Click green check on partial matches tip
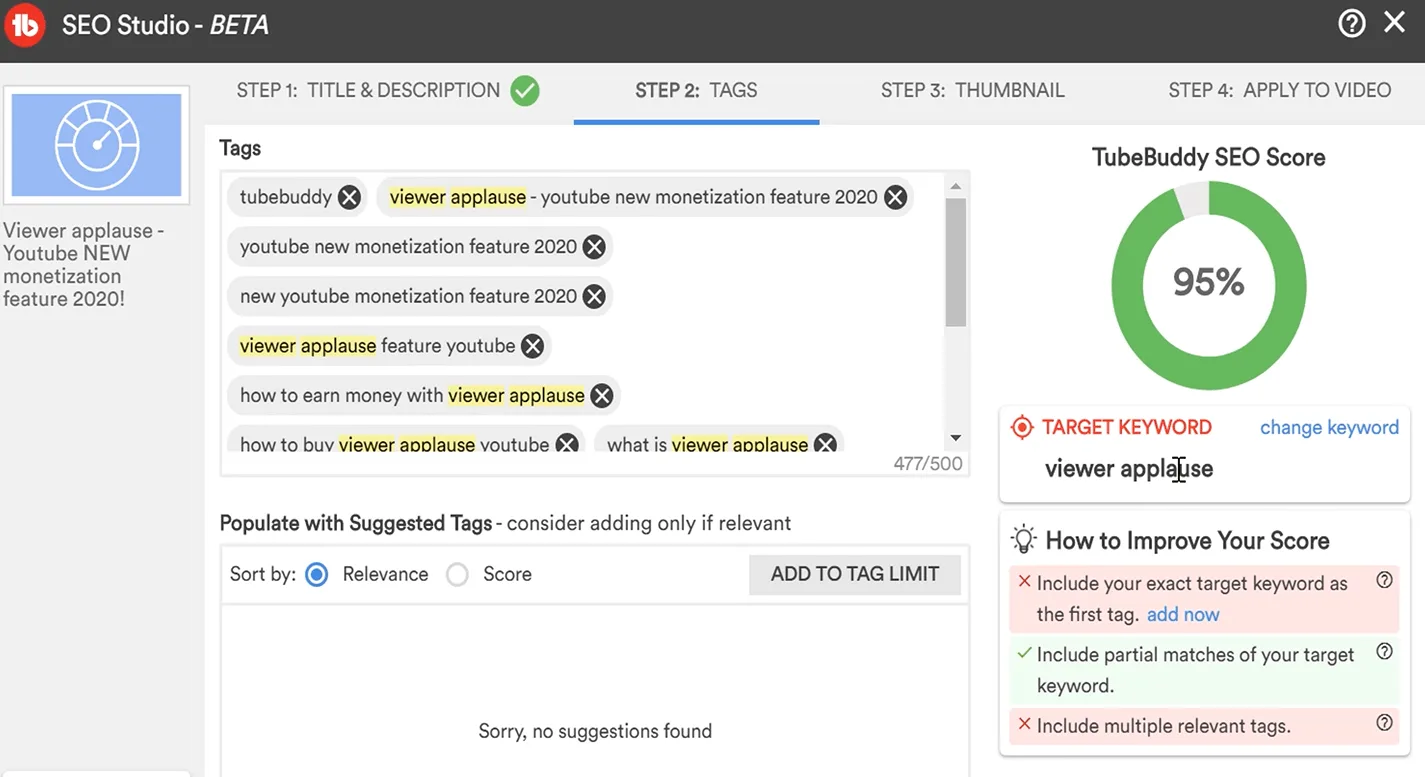1425x777 pixels. point(1024,652)
